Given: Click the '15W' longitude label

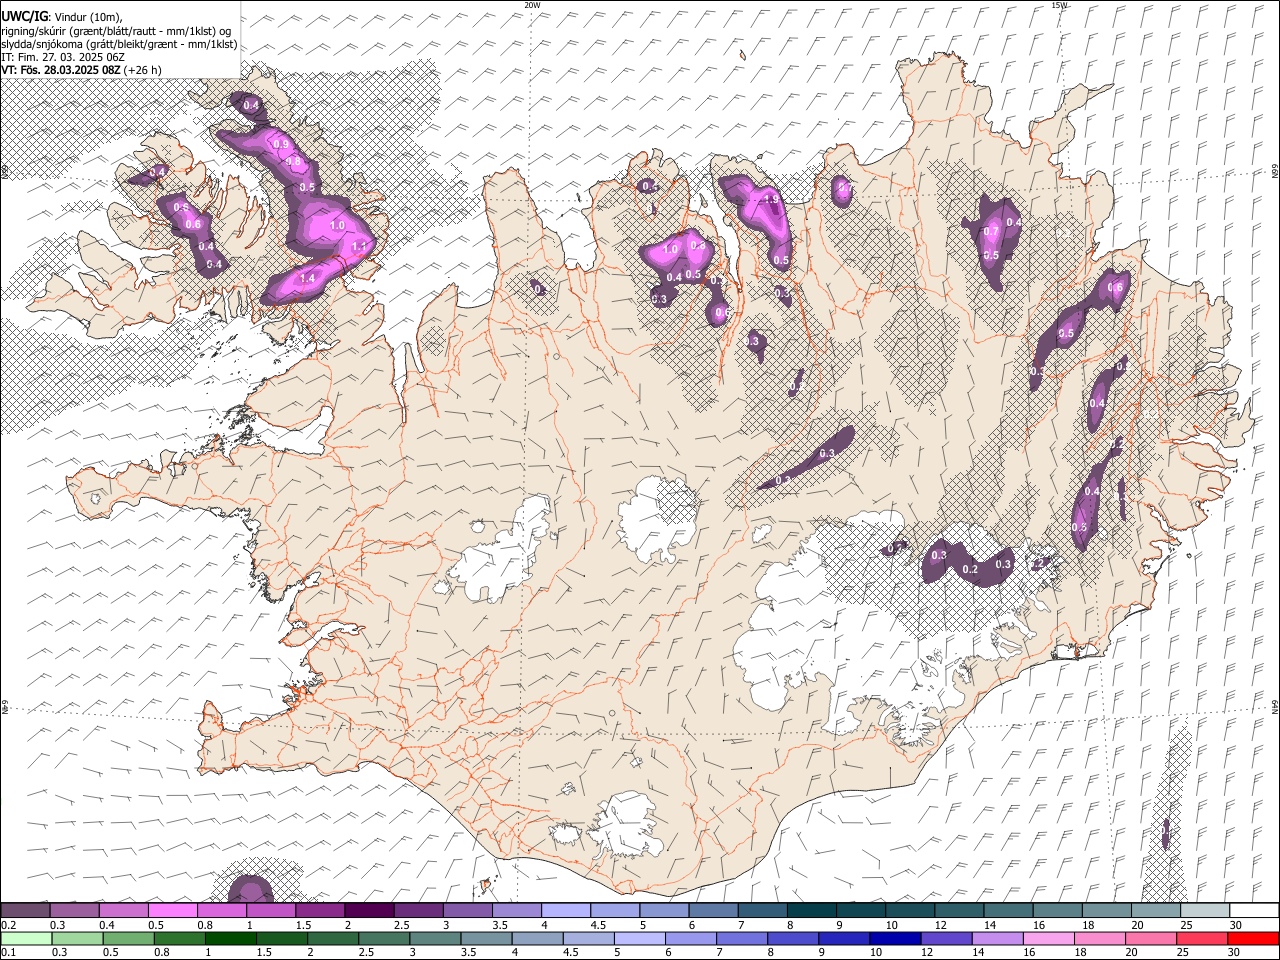Looking at the screenshot, I should (x=1059, y=5).
